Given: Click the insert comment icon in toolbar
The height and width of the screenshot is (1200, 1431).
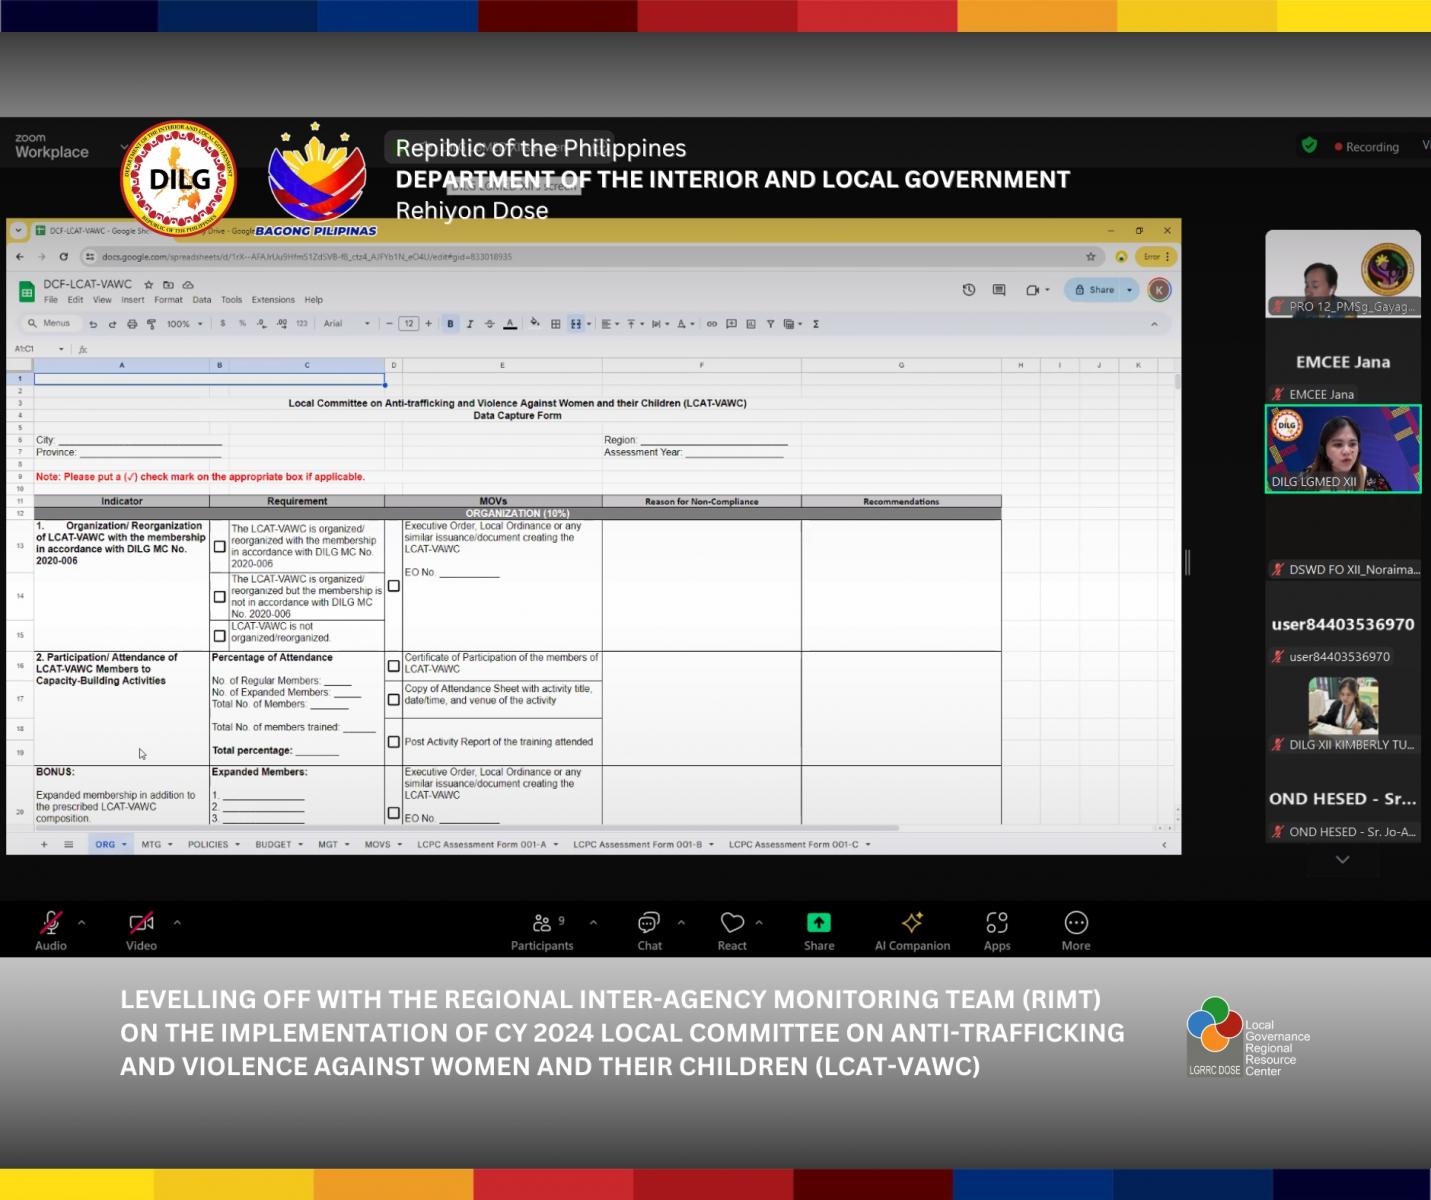Looking at the screenshot, I should (x=731, y=324).
